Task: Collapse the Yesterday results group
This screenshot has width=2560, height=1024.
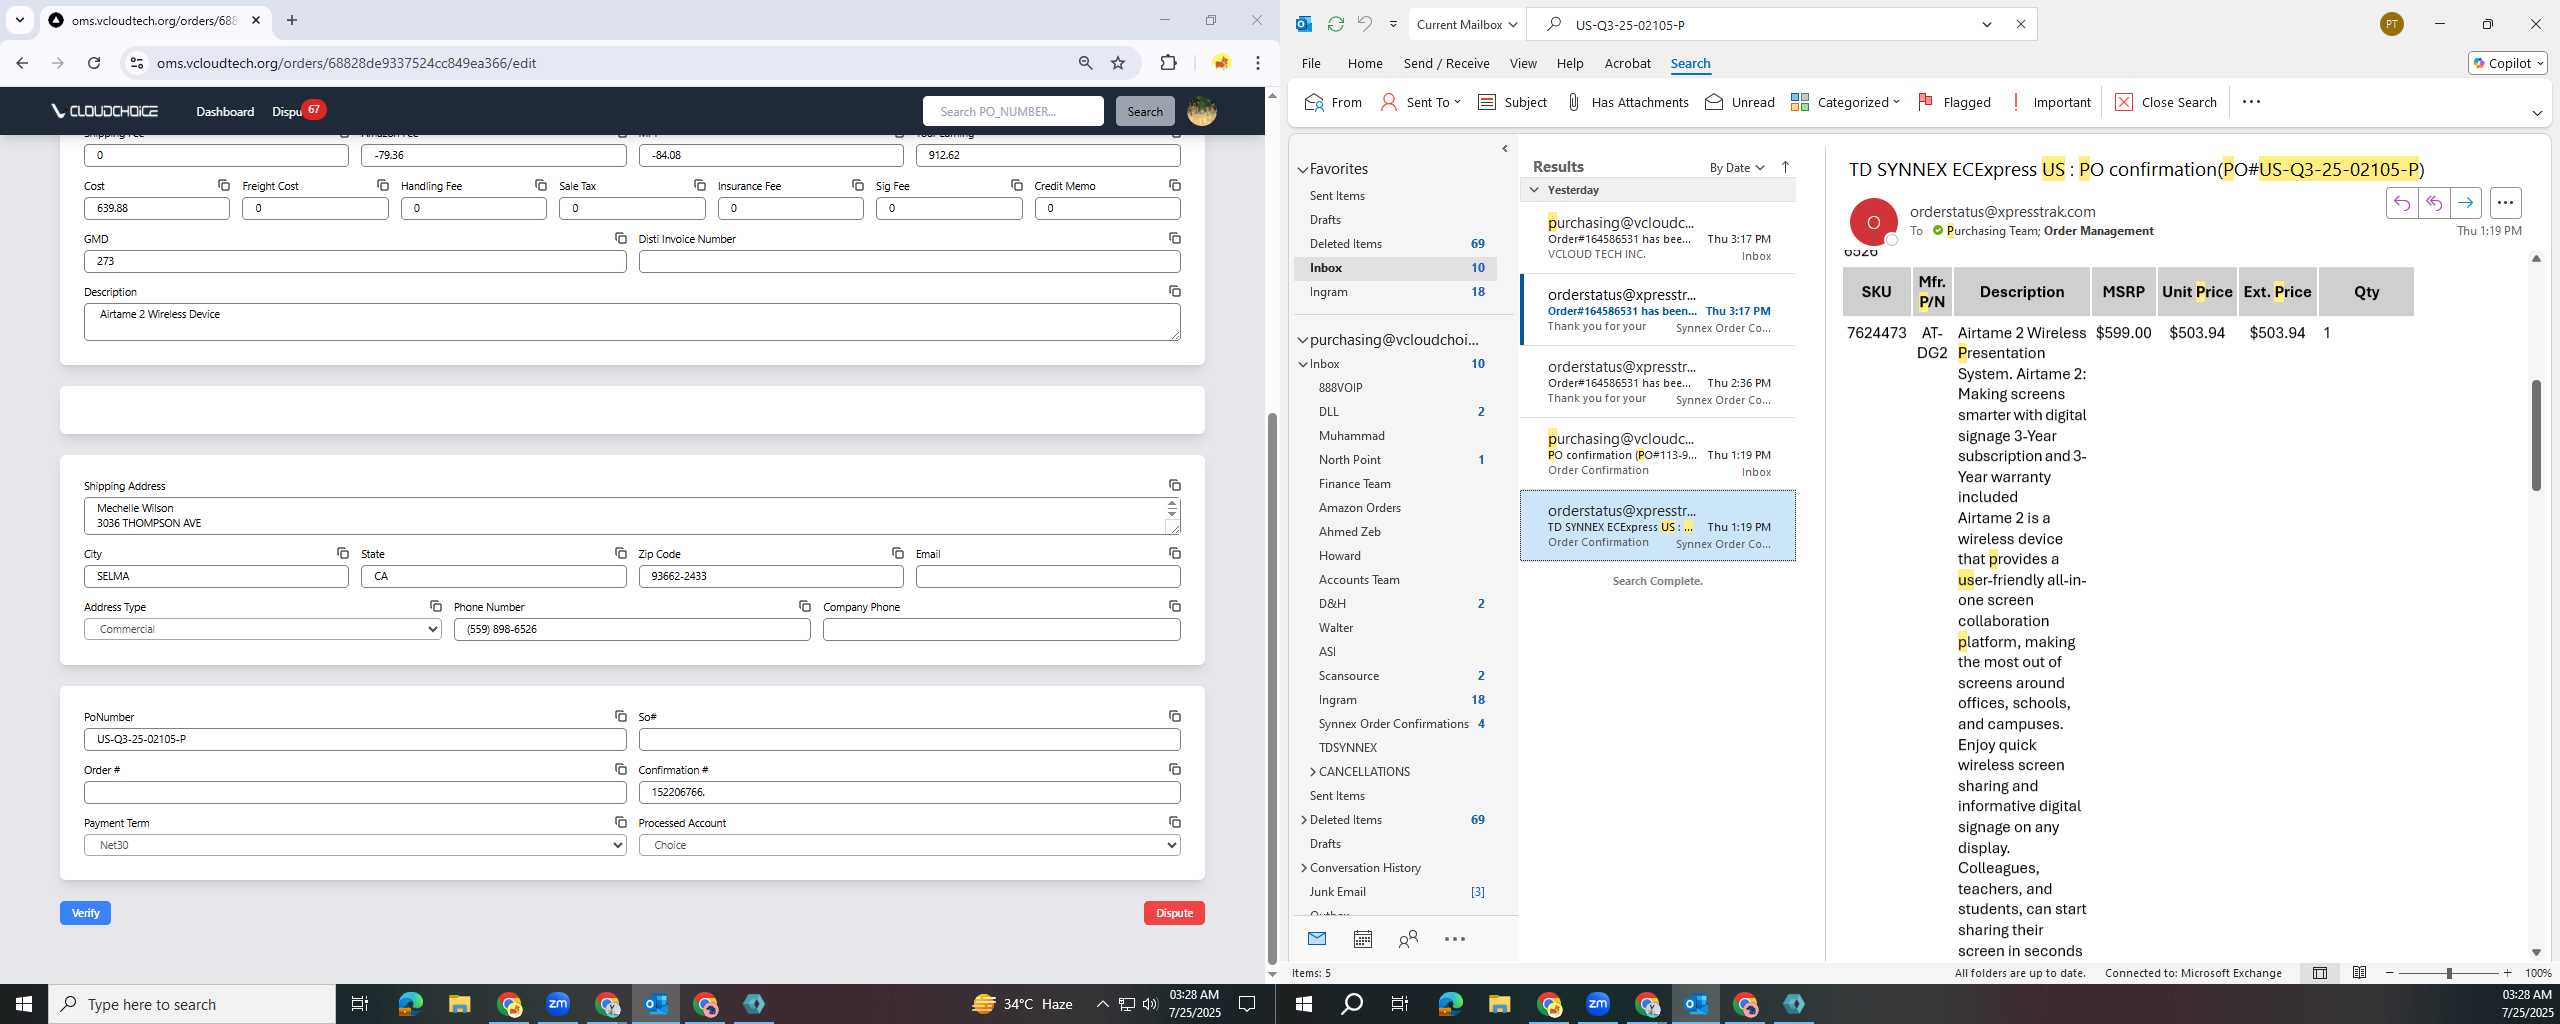Action: click(x=1534, y=190)
